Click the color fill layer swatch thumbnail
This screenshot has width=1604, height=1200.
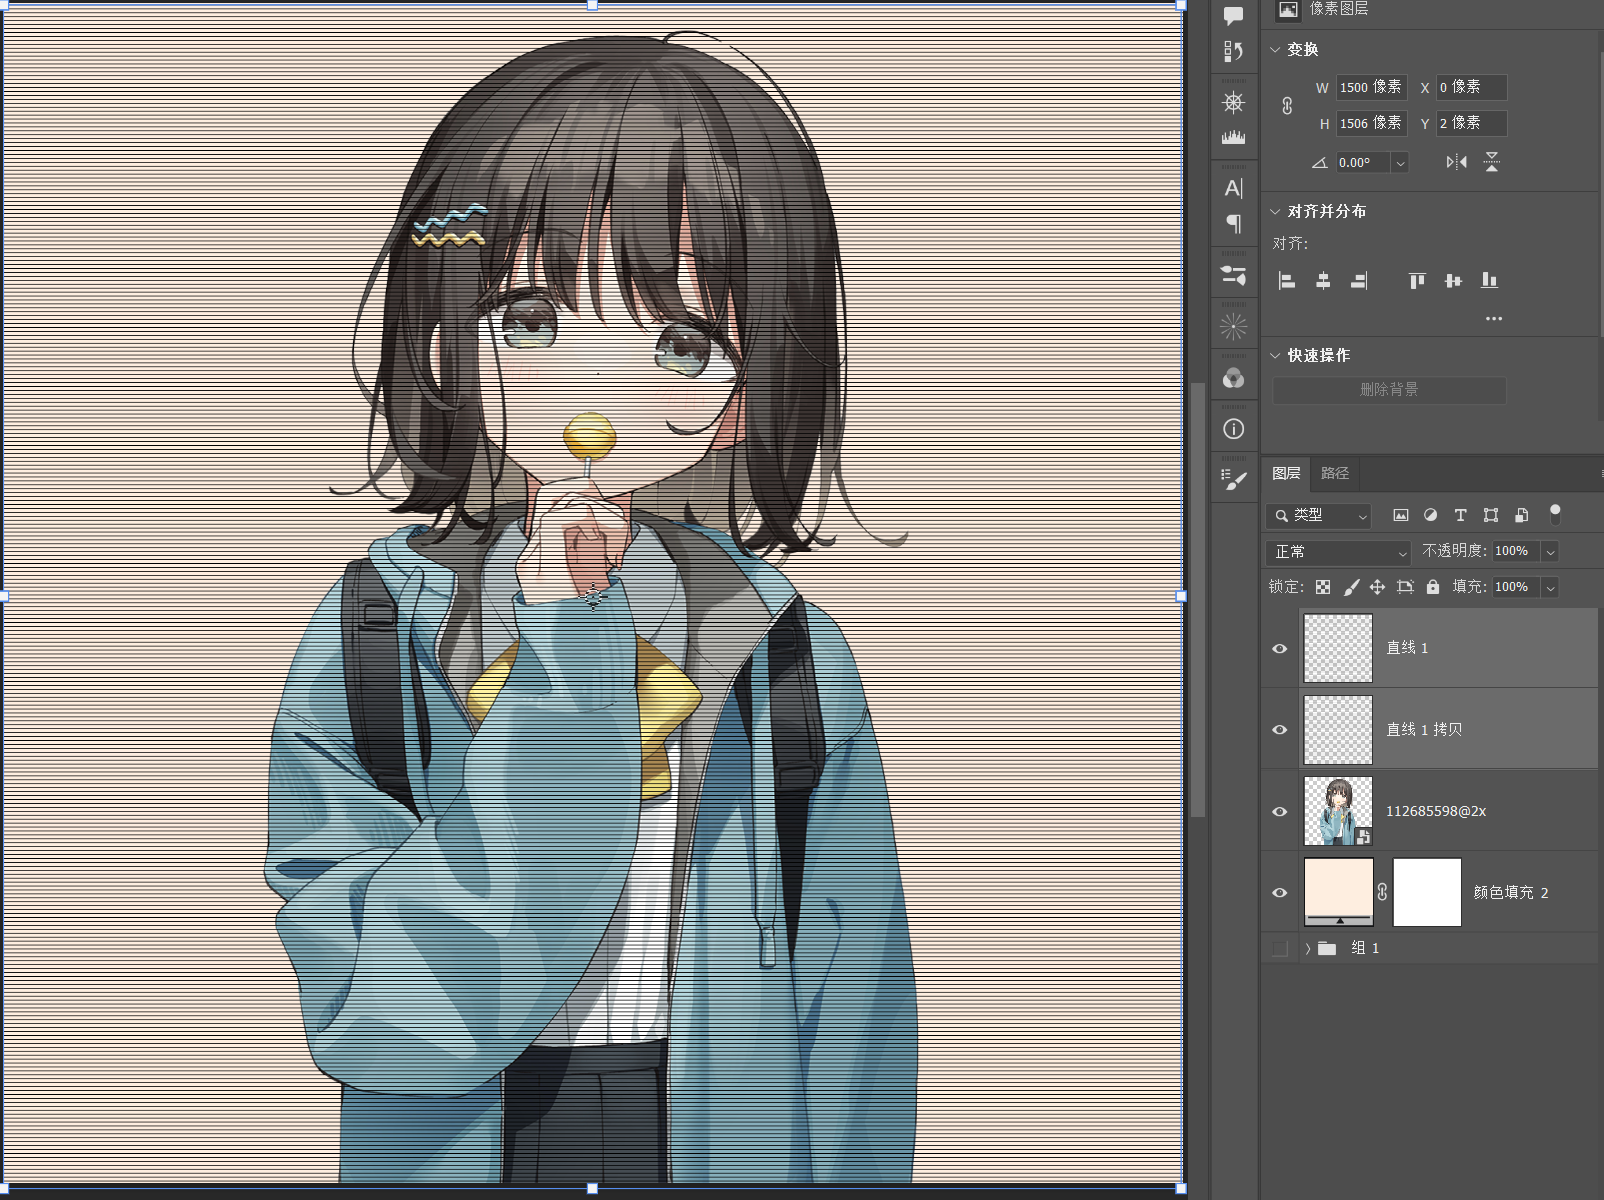(x=1339, y=892)
